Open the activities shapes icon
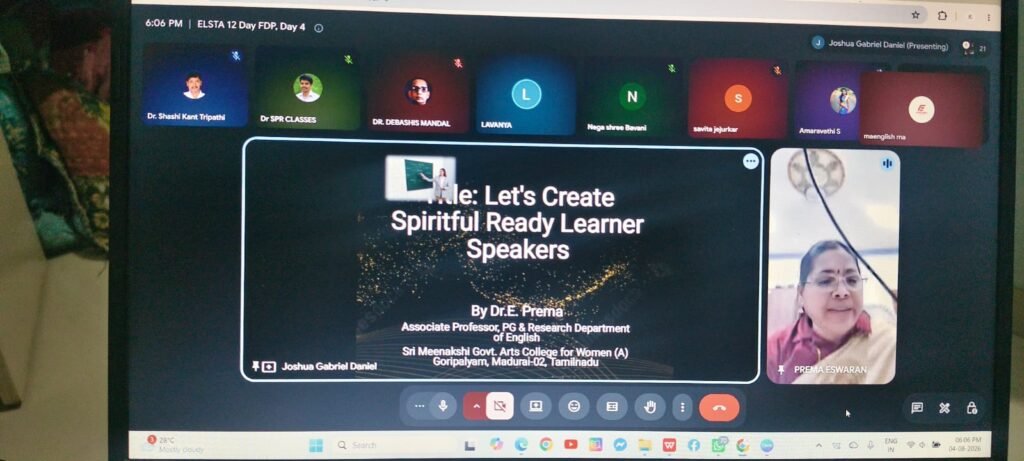The image size is (1024, 461). pyautogui.click(x=944, y=407)
